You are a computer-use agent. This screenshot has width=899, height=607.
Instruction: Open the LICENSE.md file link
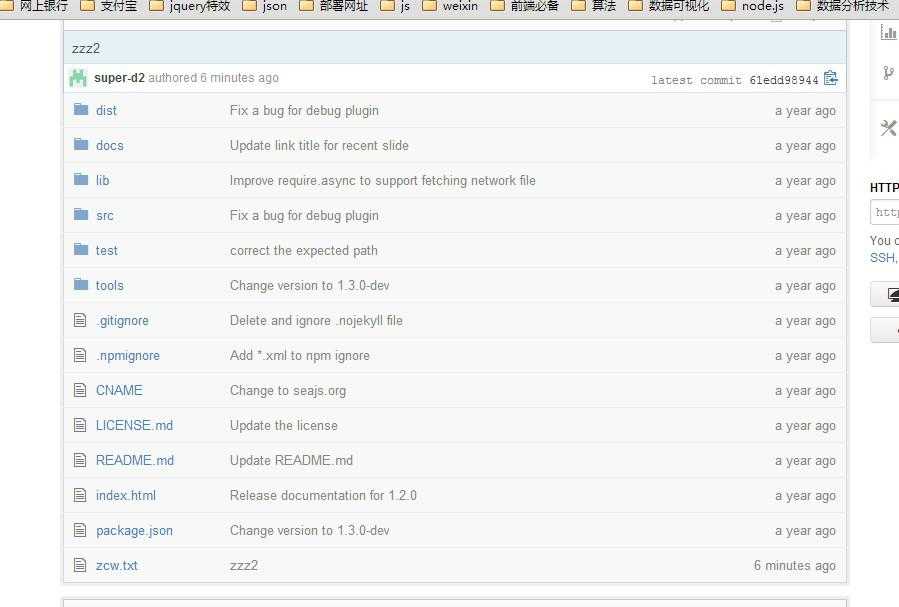pyautogui.click(x=134, y=425)
